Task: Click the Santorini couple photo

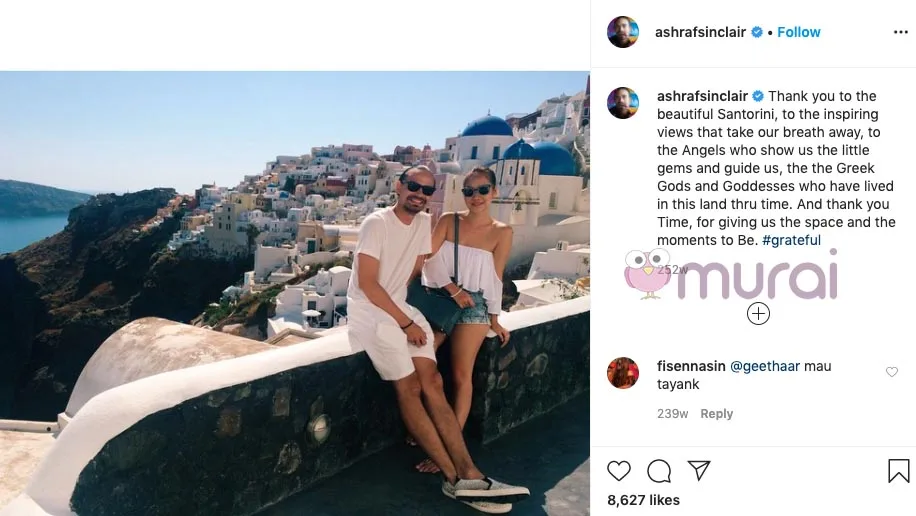Action: [x=294, y=293]
